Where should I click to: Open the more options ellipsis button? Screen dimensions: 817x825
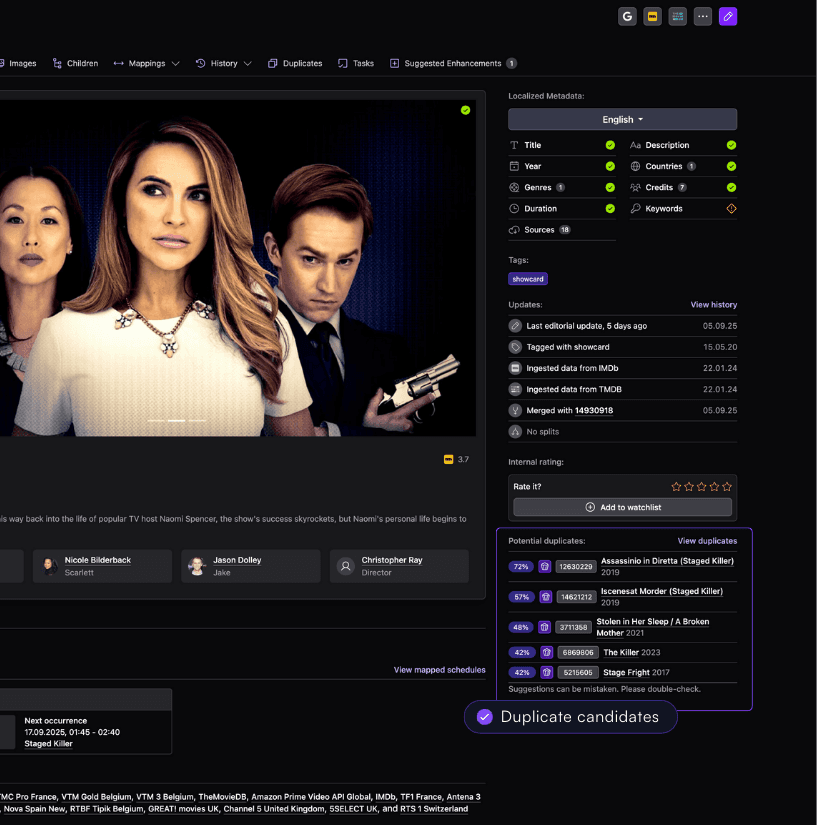click(703, 17)
